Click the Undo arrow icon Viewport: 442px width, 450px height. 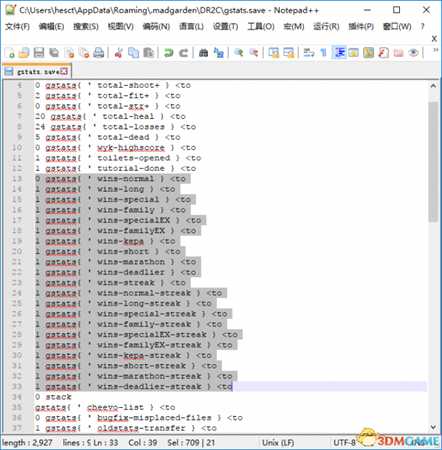pos(169,52)
